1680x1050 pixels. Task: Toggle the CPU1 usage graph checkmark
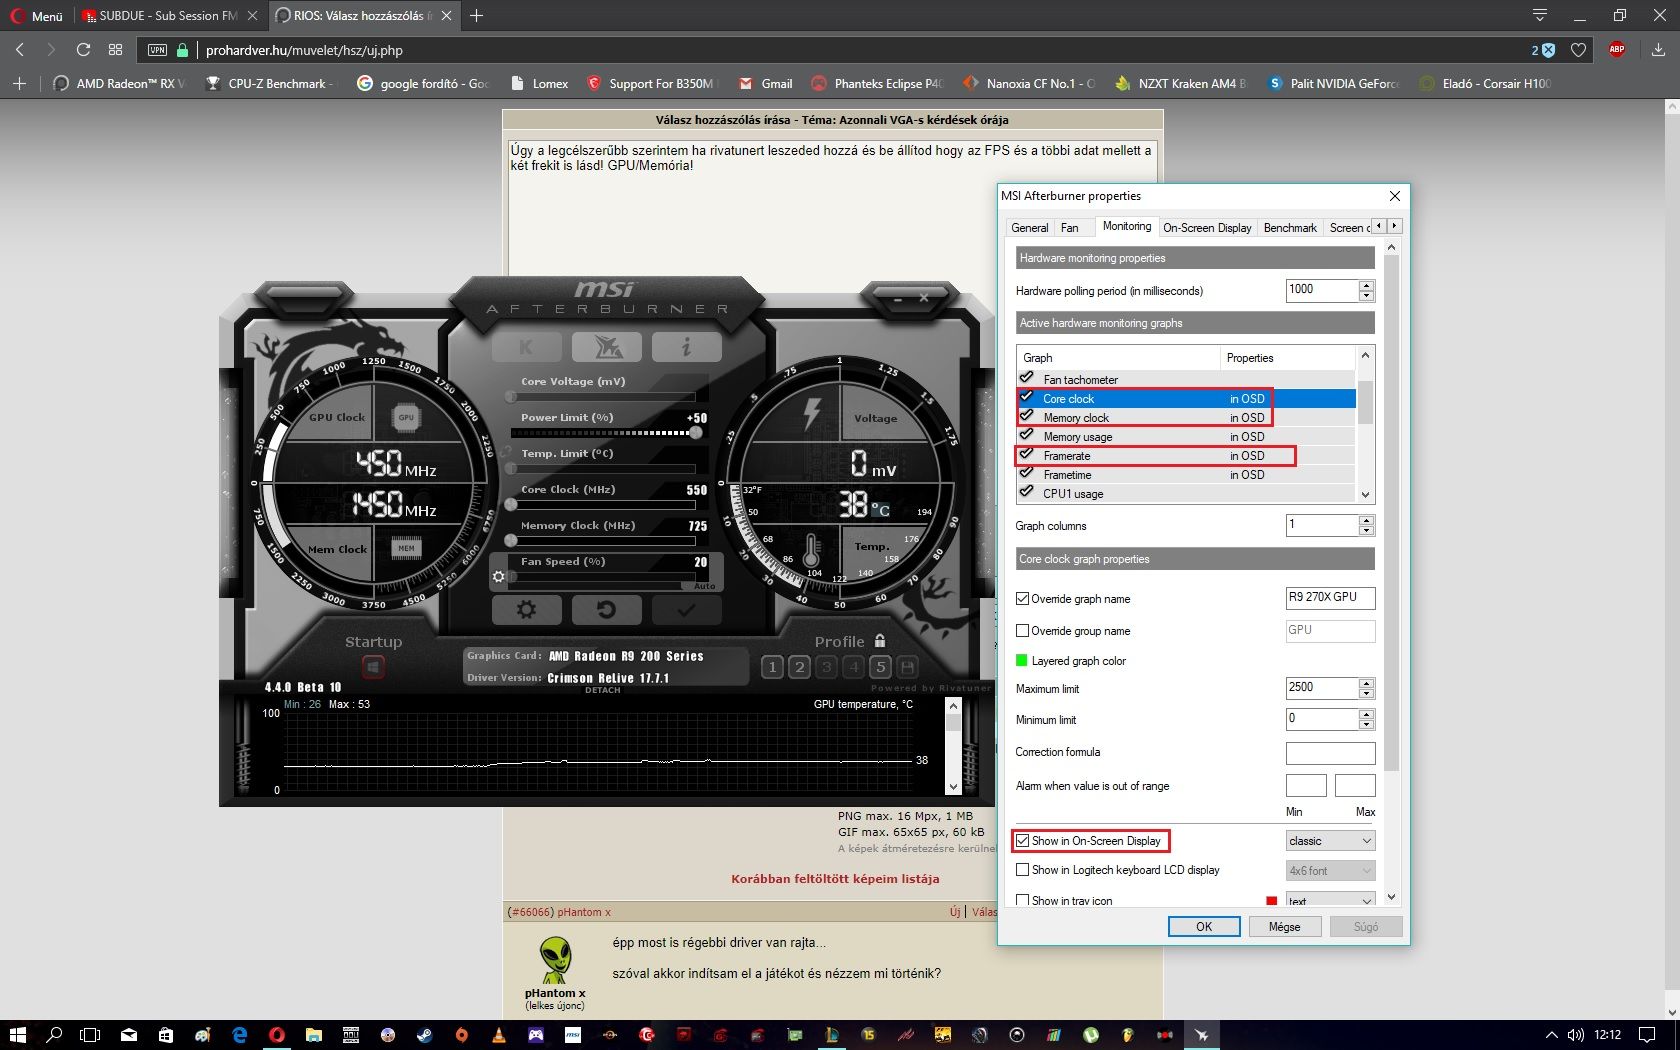point(1027,493)
